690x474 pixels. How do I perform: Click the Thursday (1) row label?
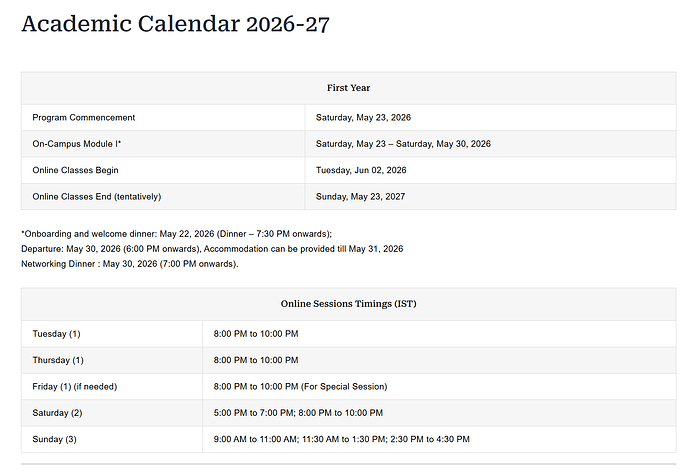[x=58, y=360]
